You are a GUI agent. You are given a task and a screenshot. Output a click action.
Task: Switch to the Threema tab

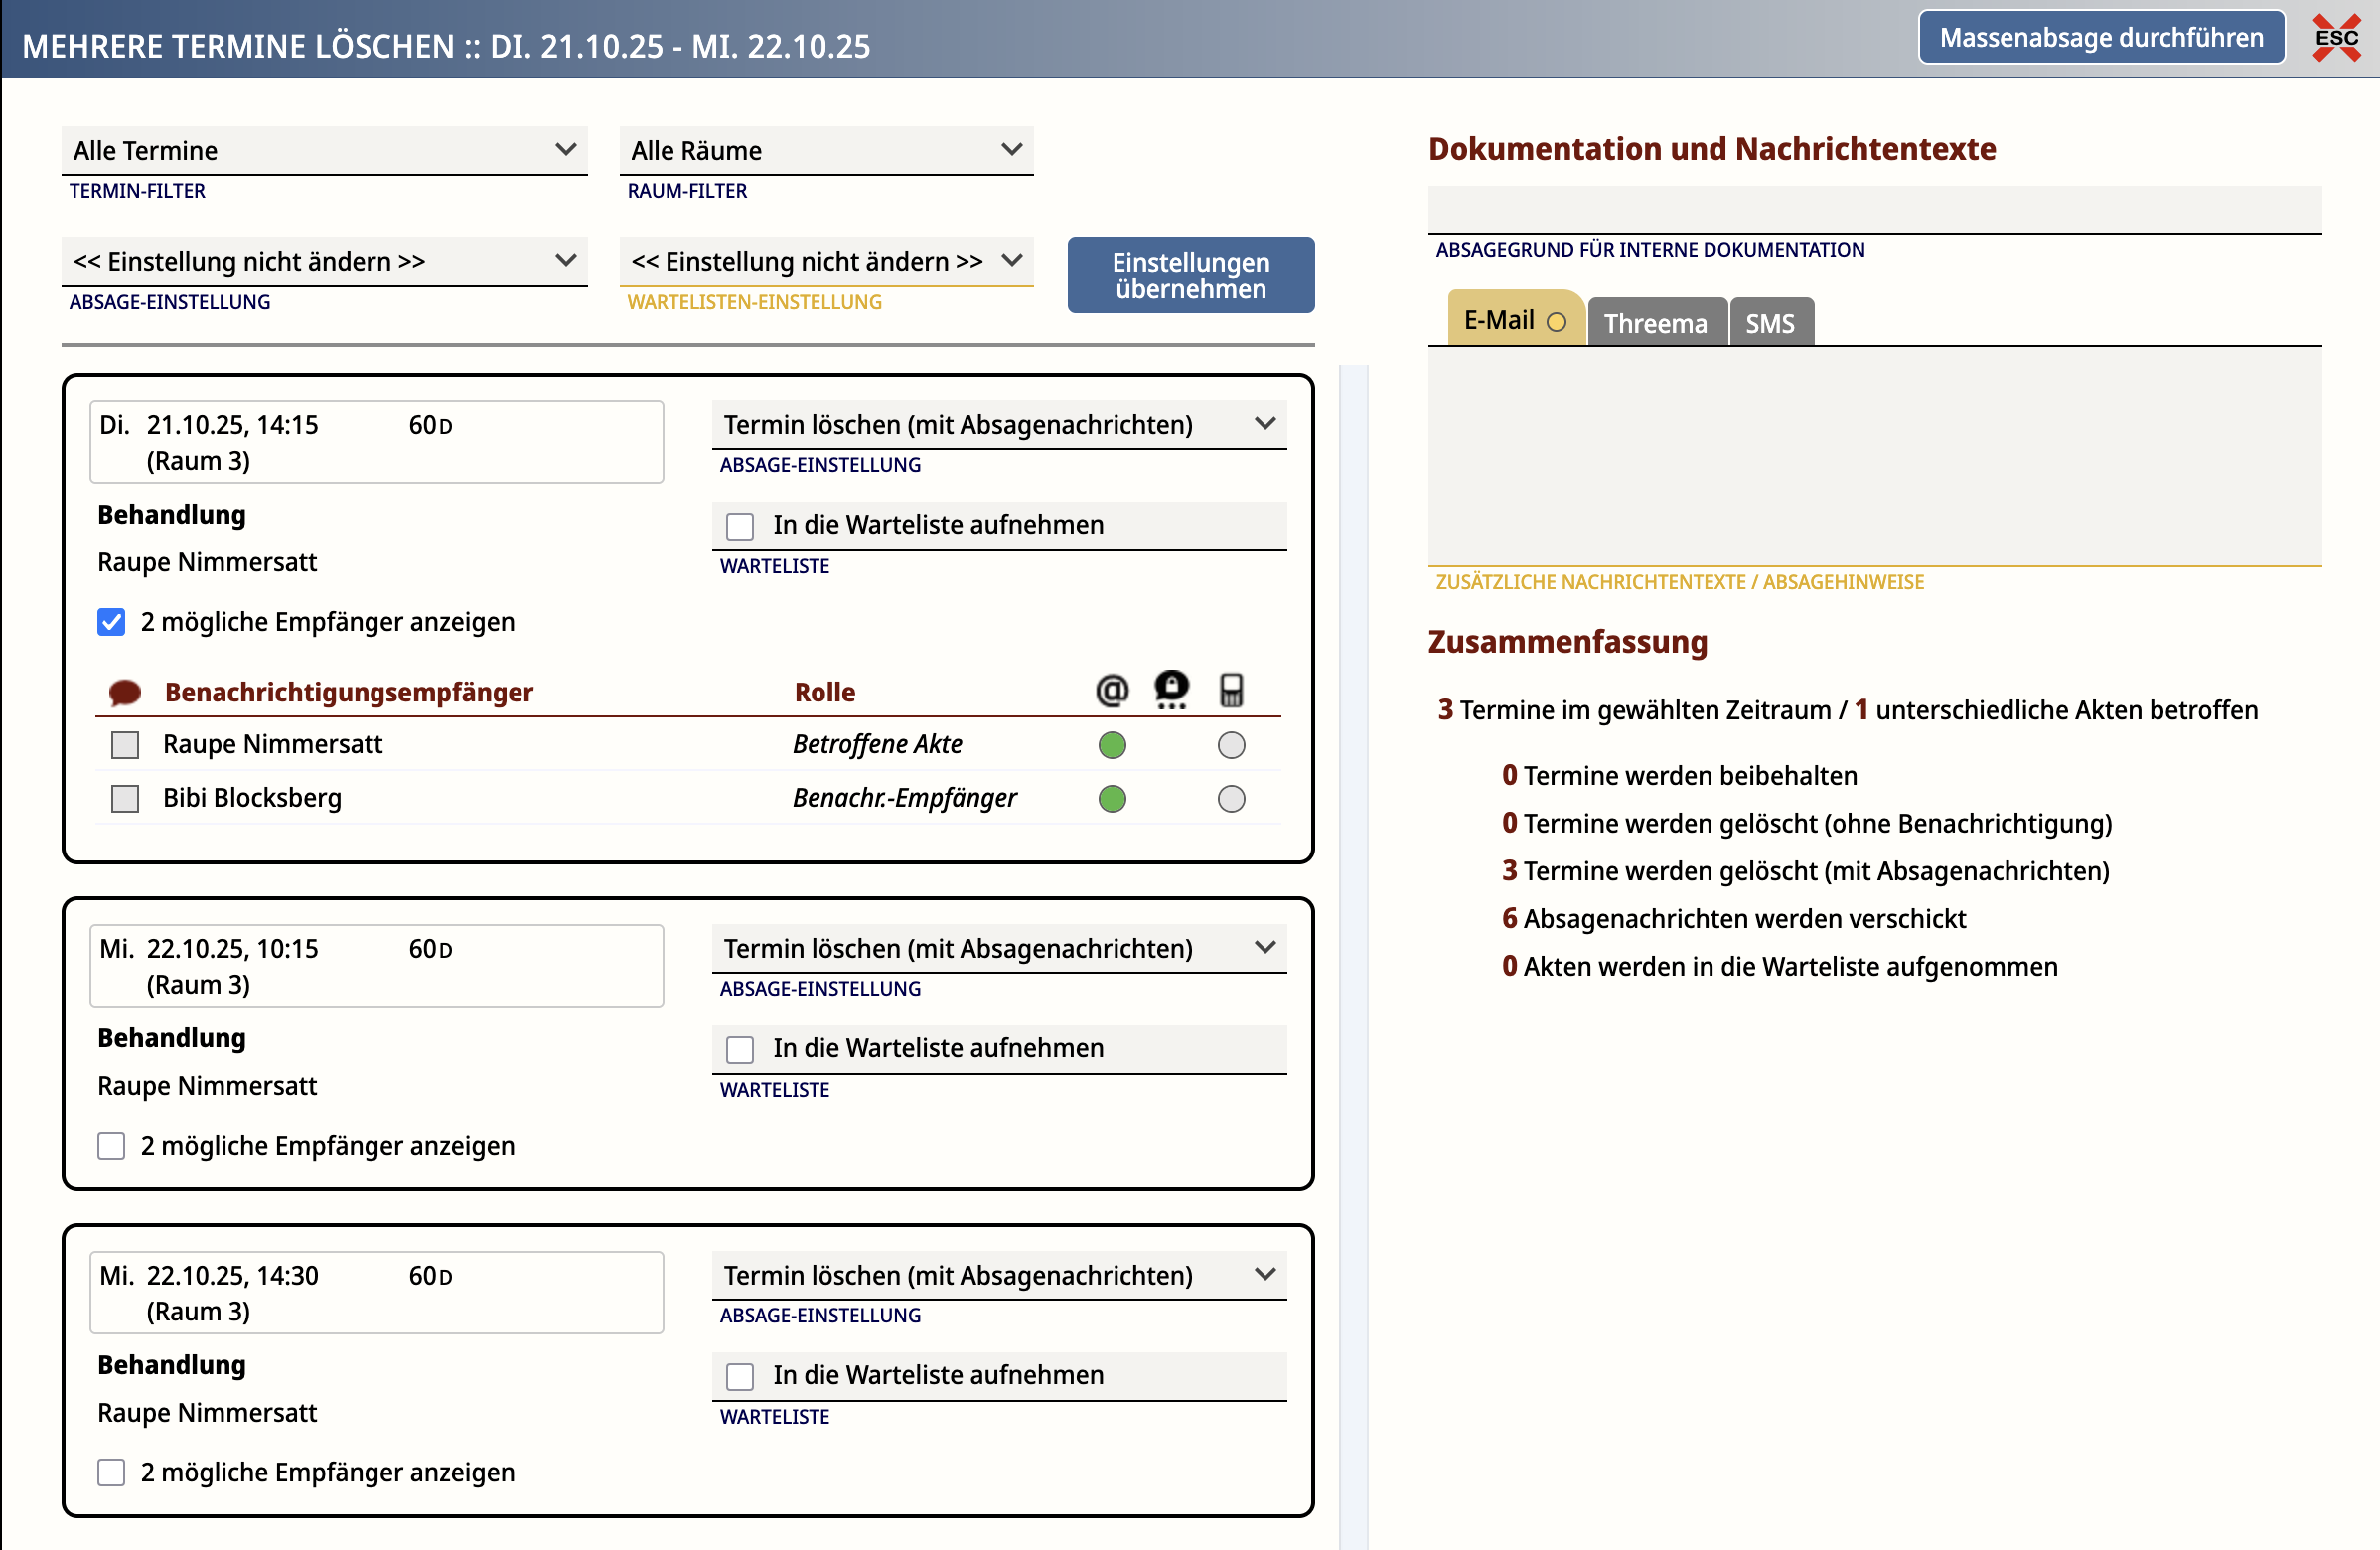point(1655,323)
